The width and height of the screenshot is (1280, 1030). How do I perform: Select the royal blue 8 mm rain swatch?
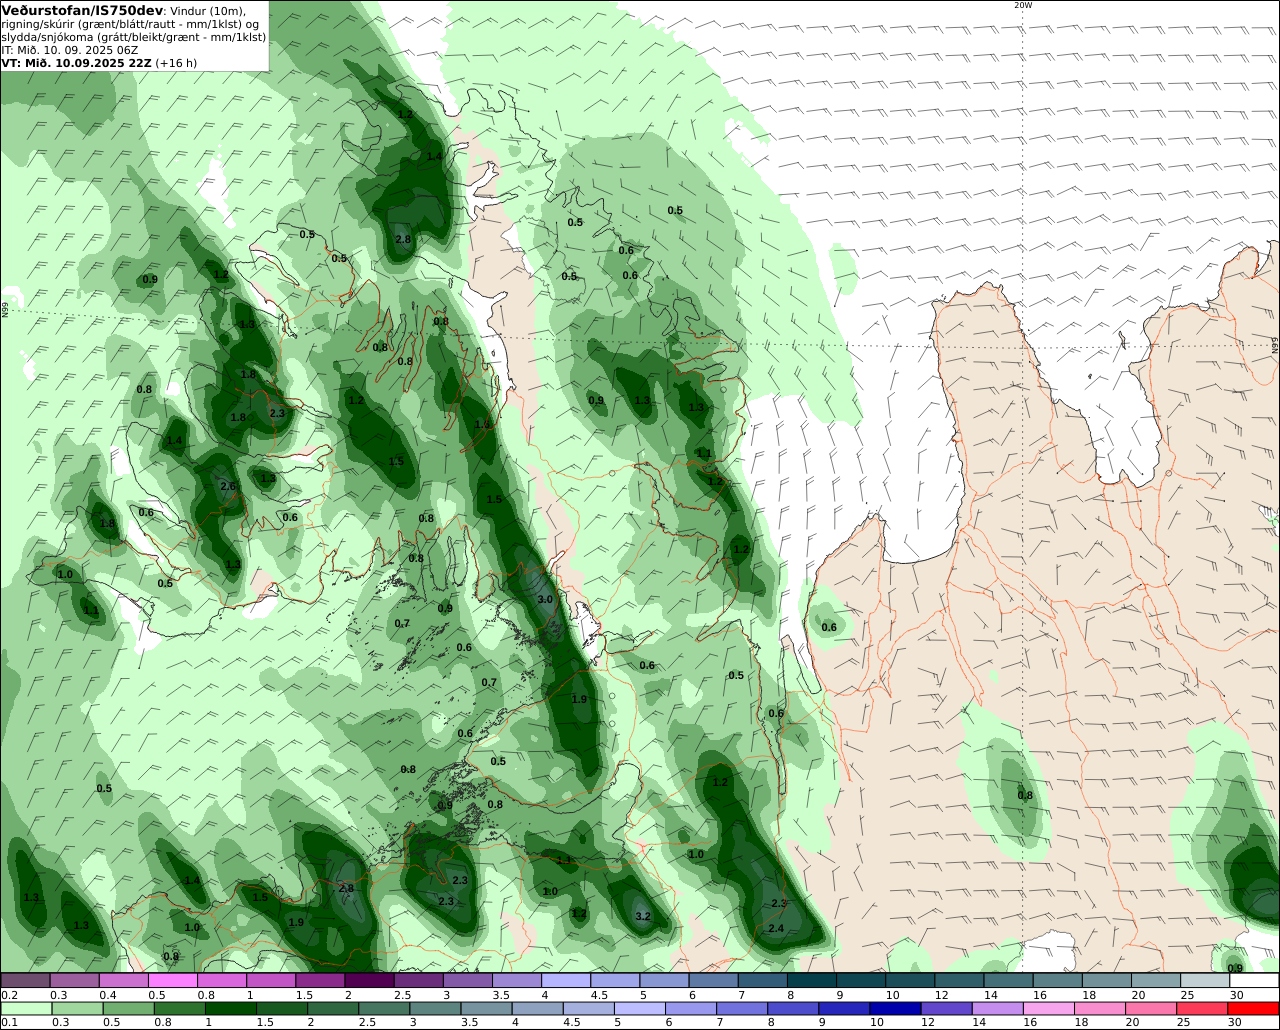click(794, 1009)
